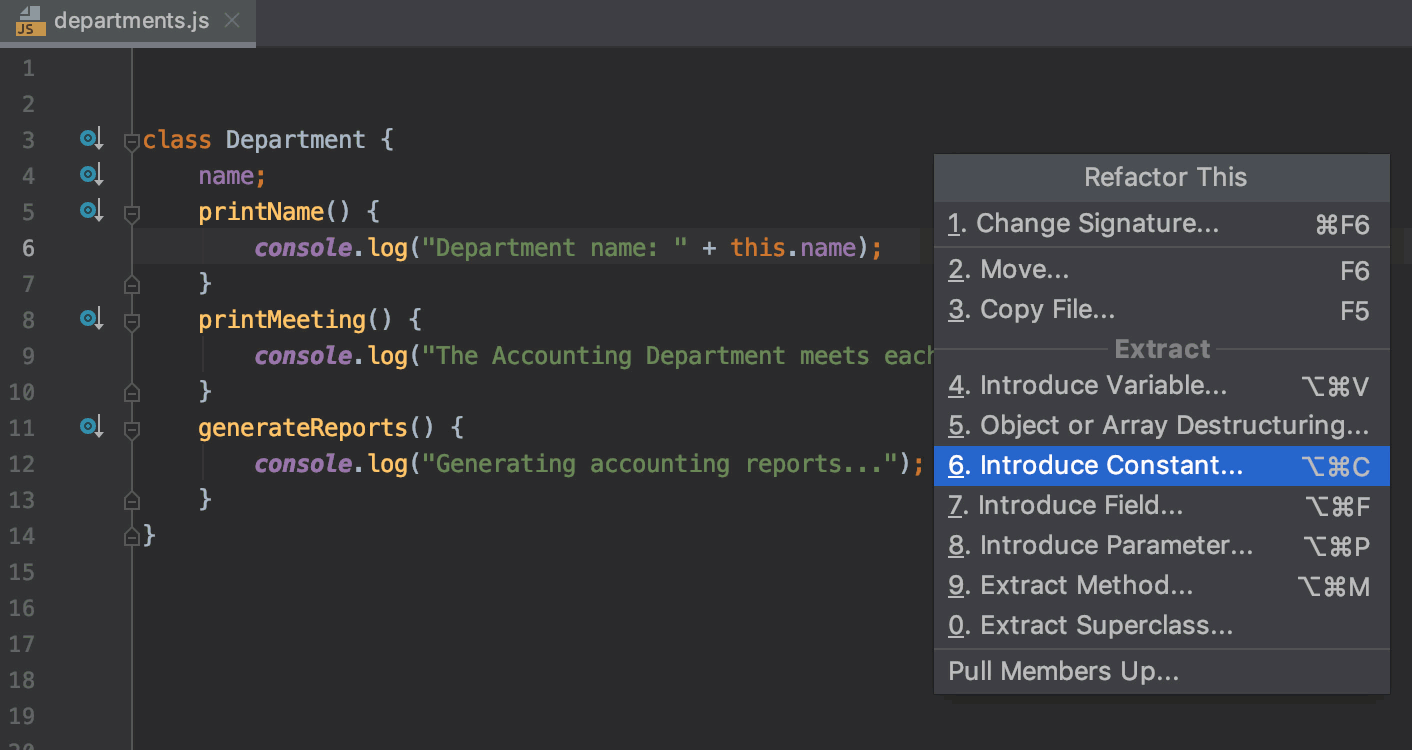Collapse the printName method fold toggle
The image size is (1412, 750).
click(x=131, y=213)
